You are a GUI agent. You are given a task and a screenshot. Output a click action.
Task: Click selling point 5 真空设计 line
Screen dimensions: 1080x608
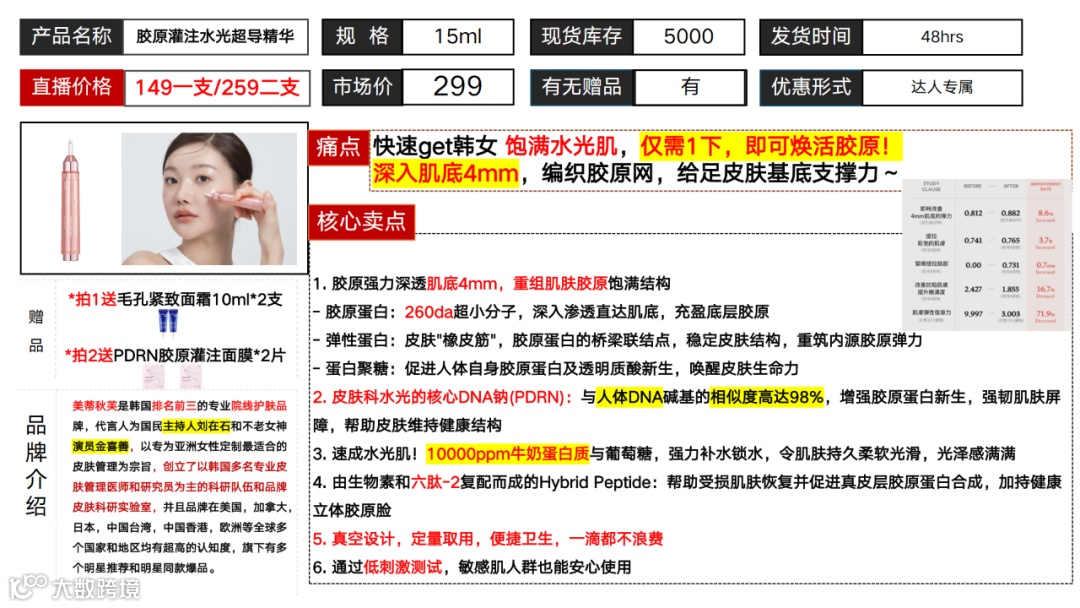pyautogui.click(x=488, y=538)
